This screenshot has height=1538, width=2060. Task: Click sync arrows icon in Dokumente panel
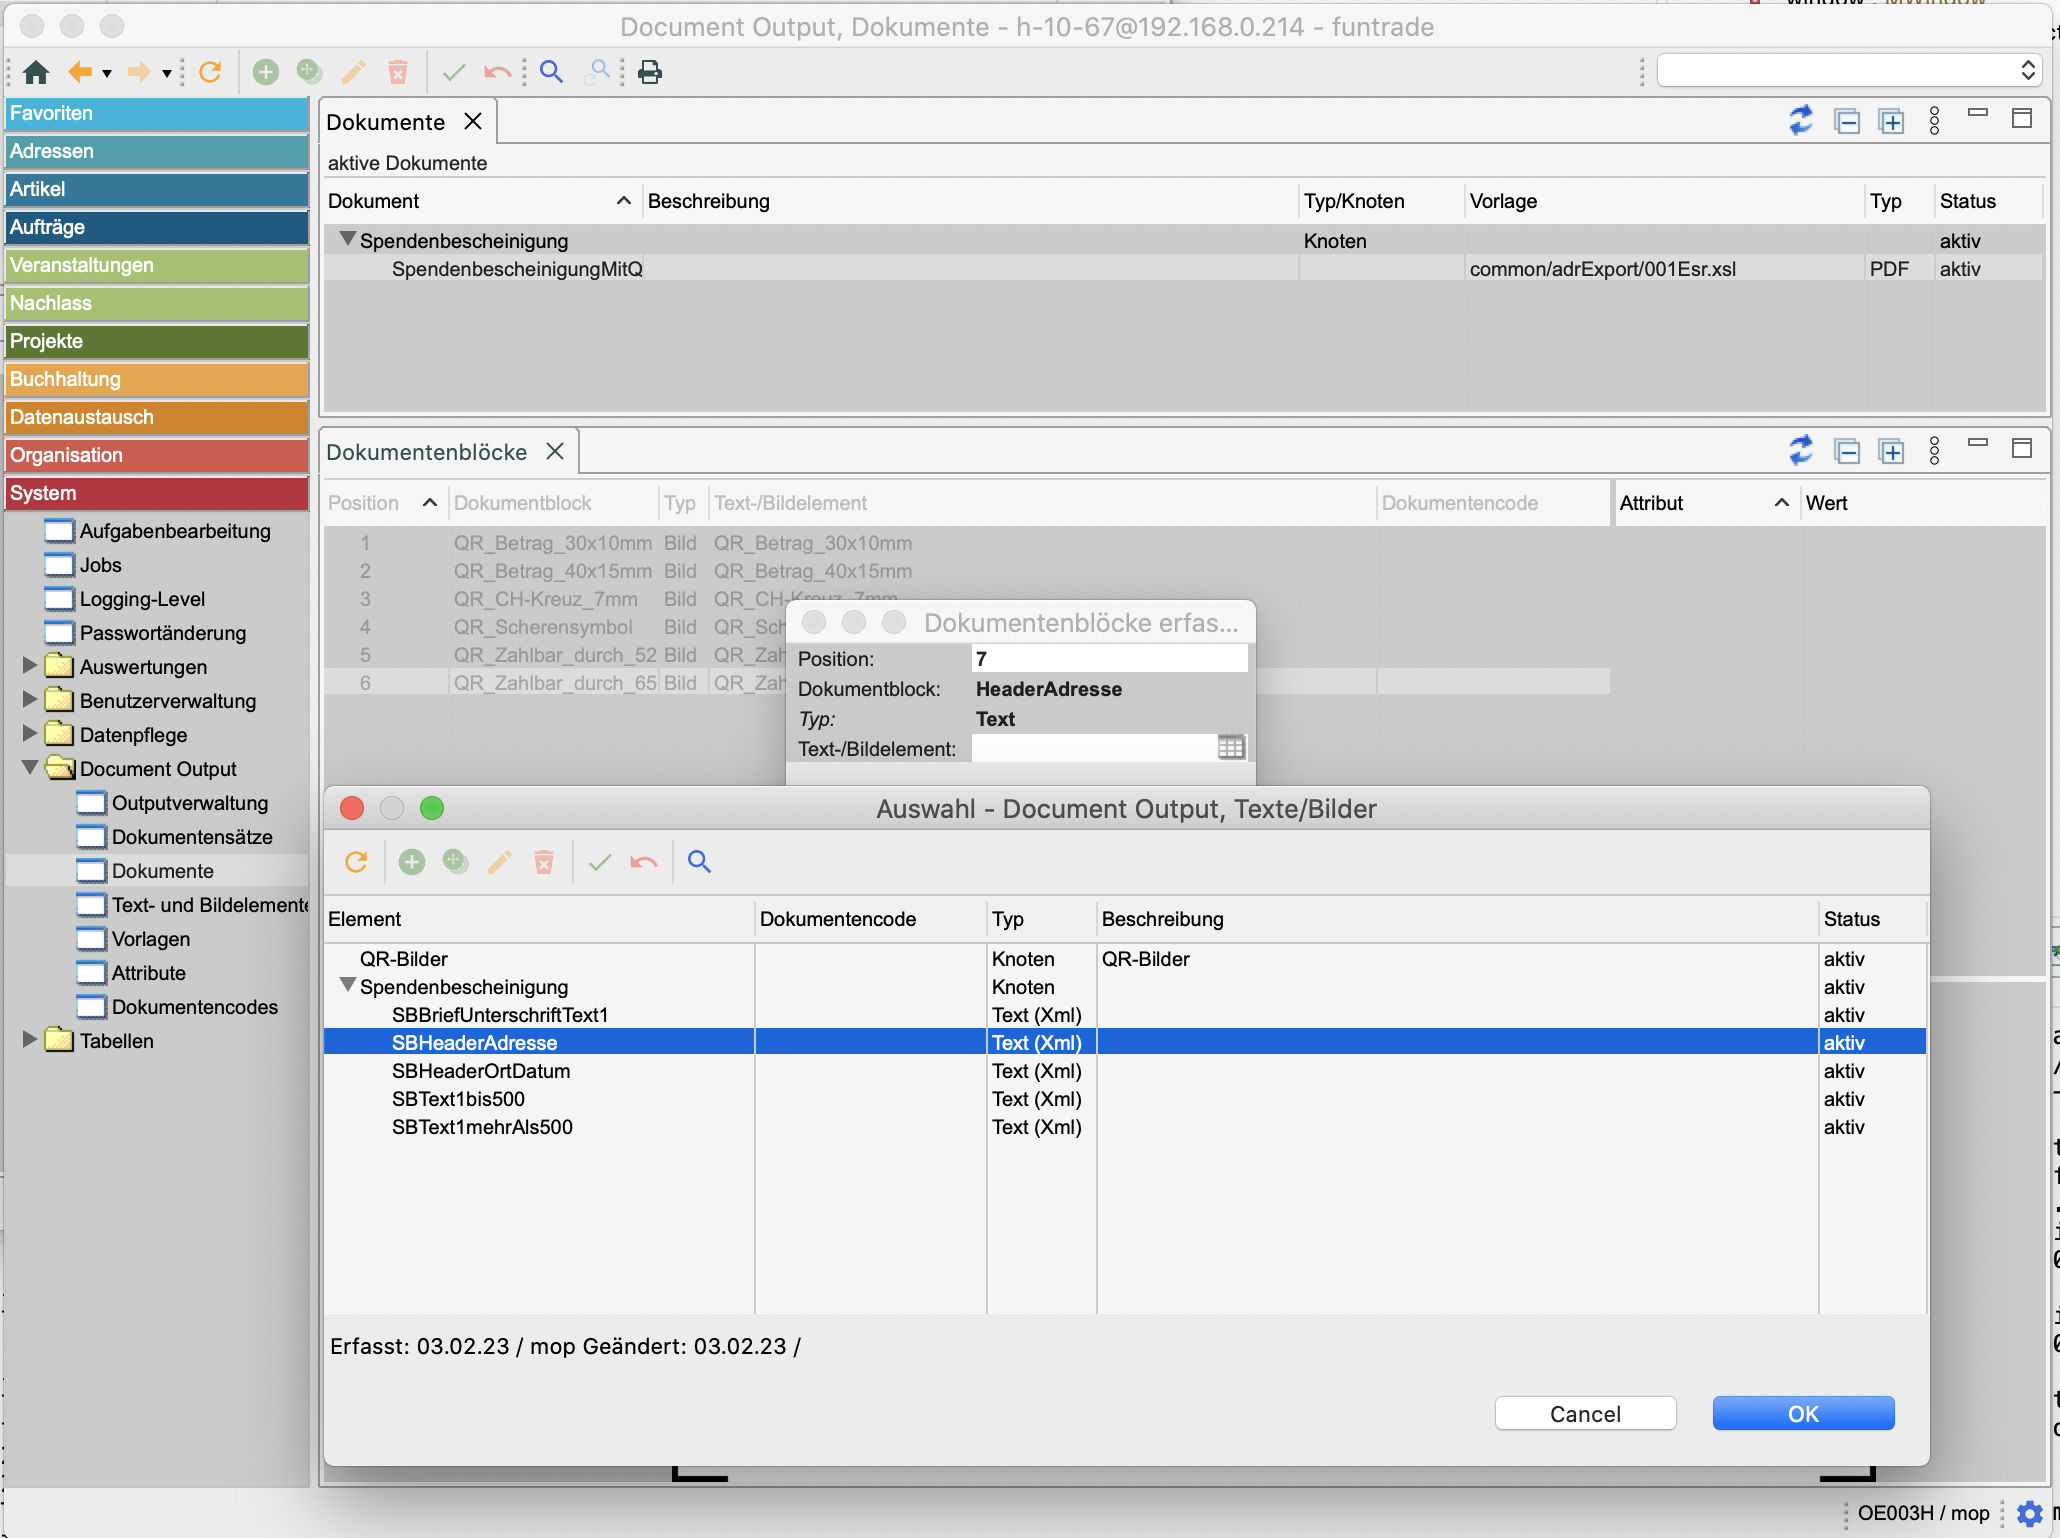pos(1801,121)
